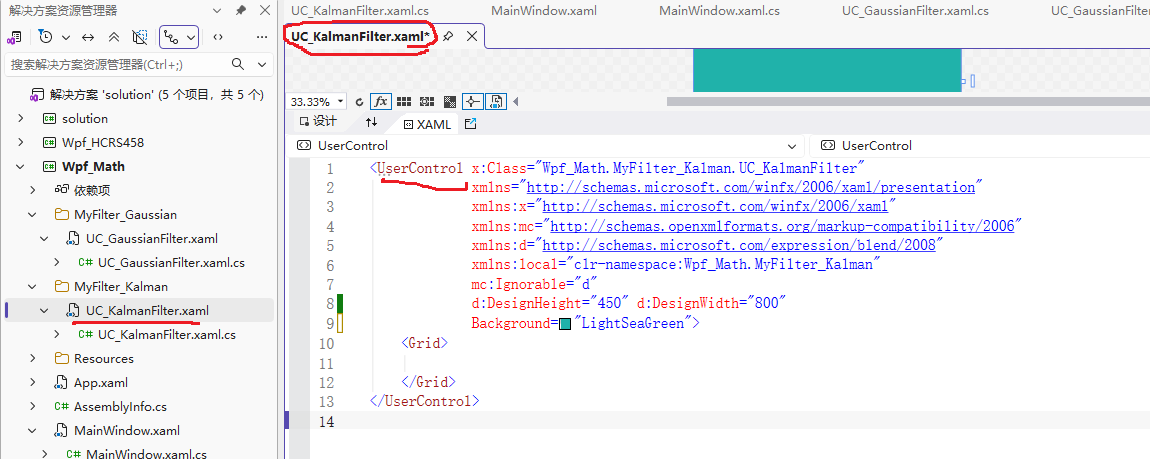Open the three-dots more options in Solution Explorer
Image resolution: width=1150 pixels, height=459 pixels.
point(262,37)
